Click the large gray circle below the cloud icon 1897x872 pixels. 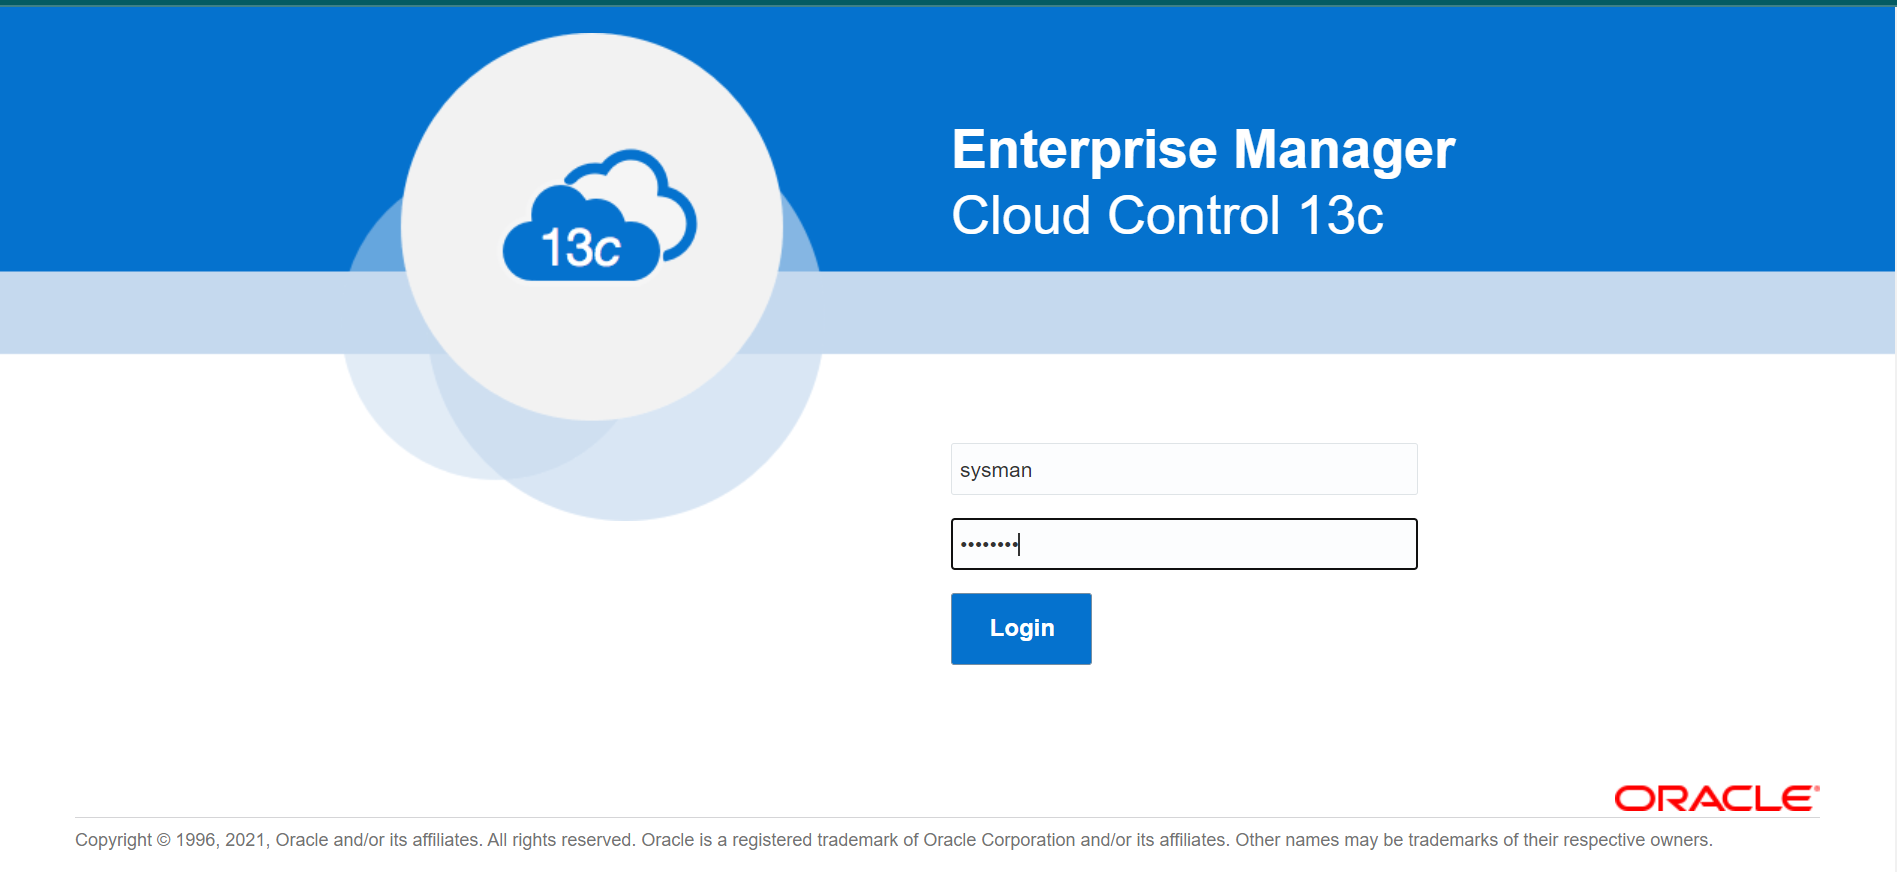[592, 350]
